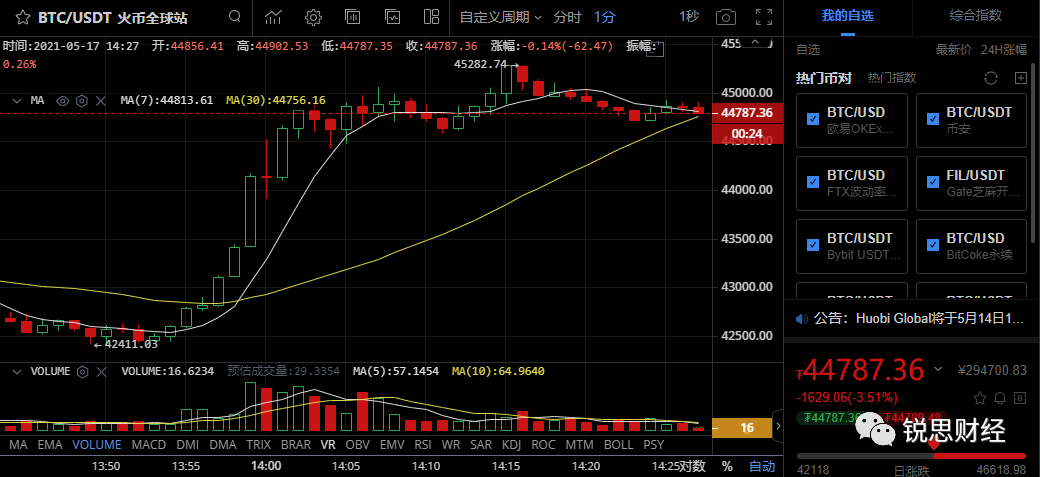Switch to 综合指数 tab
This screenshot has width=1040, height=477.
point(976,16)
